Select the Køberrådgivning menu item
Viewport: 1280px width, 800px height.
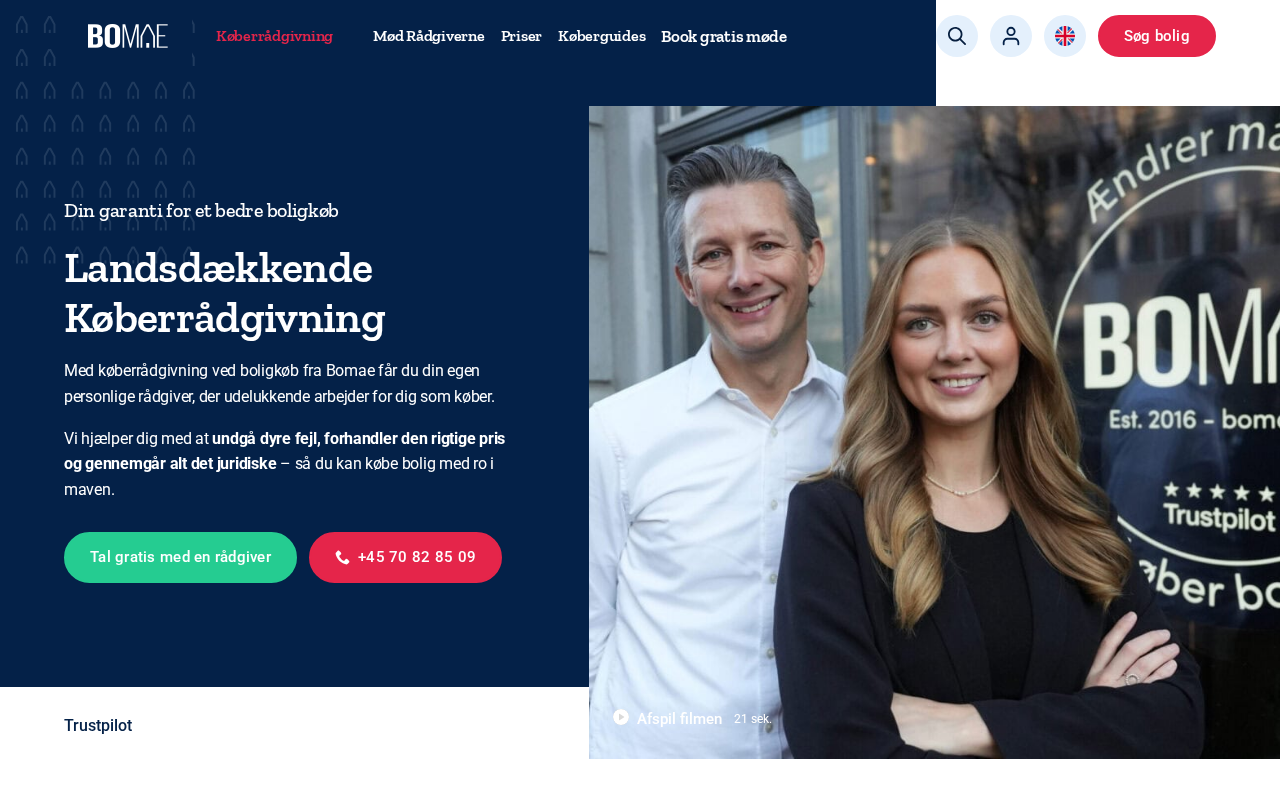[x=274, y=36]
